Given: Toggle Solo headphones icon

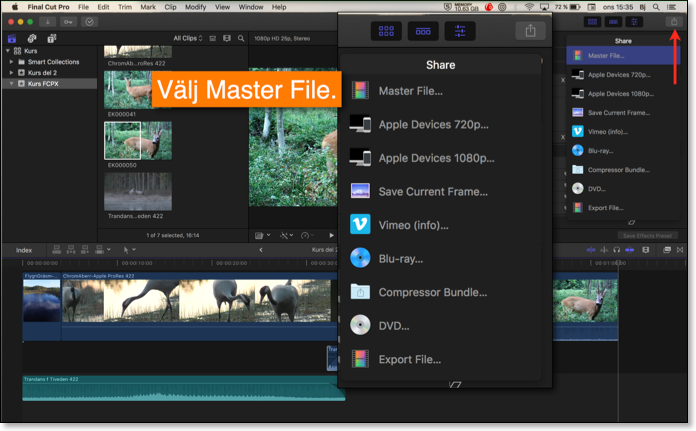Looking at the screenshot, I should tap(617, 250).
